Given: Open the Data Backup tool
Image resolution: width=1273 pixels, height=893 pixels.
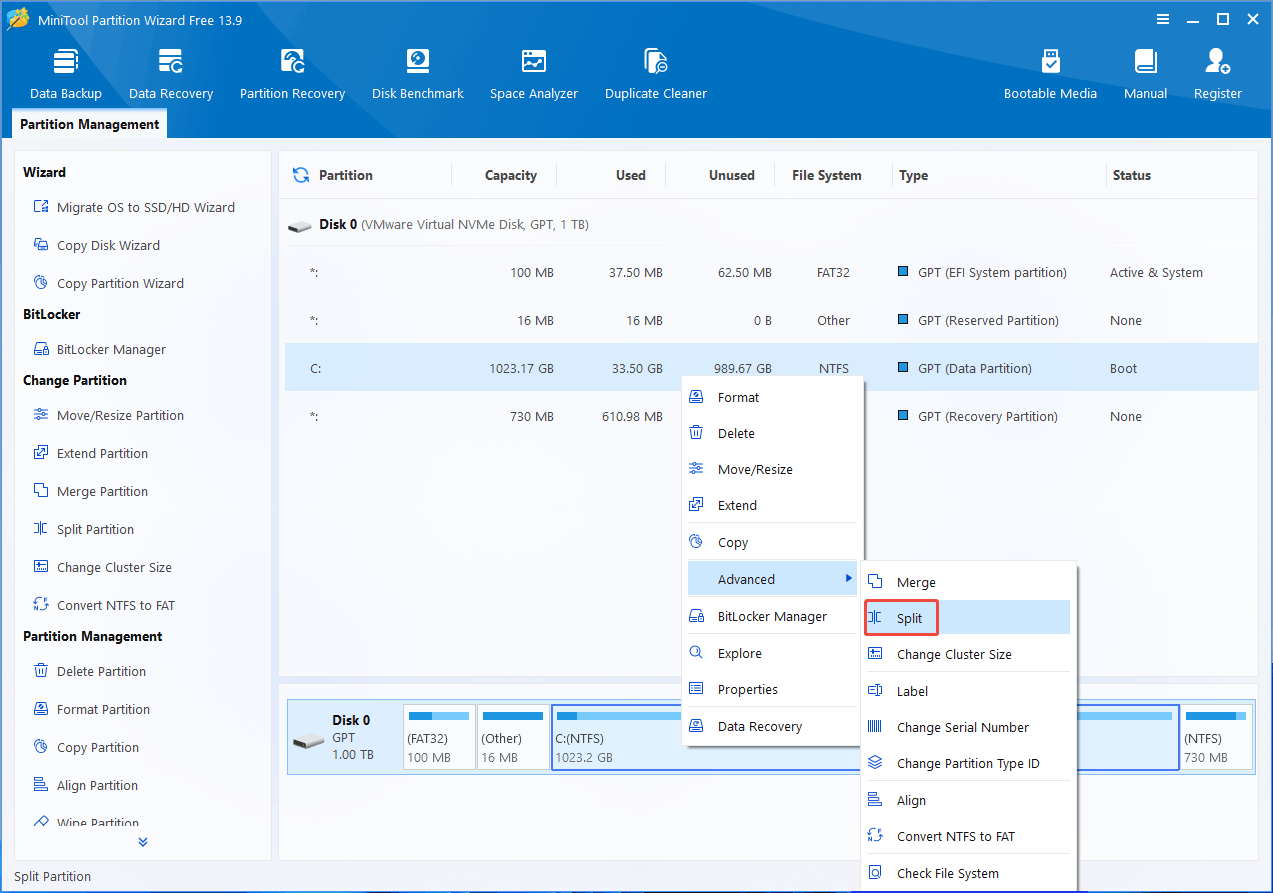Looking at the screenshot, I should tap(66, 74).
